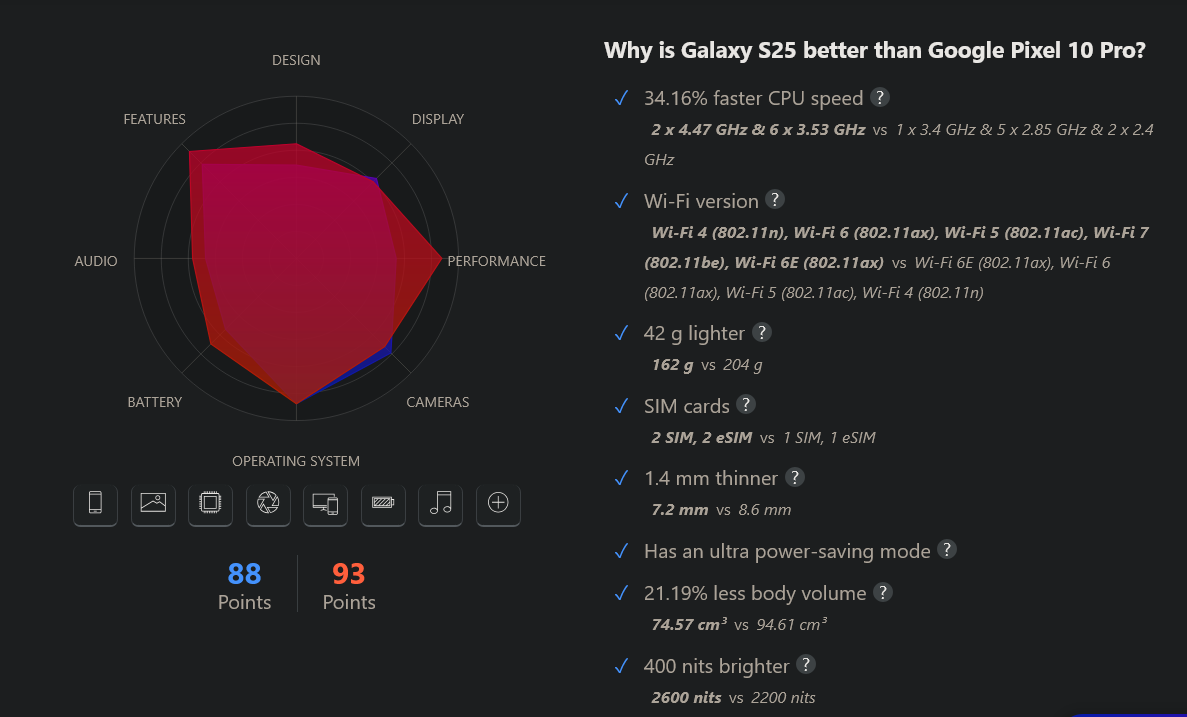Open help icon beside Wi-Fi version
1187x717 pixels.
[x=774, y=199]
